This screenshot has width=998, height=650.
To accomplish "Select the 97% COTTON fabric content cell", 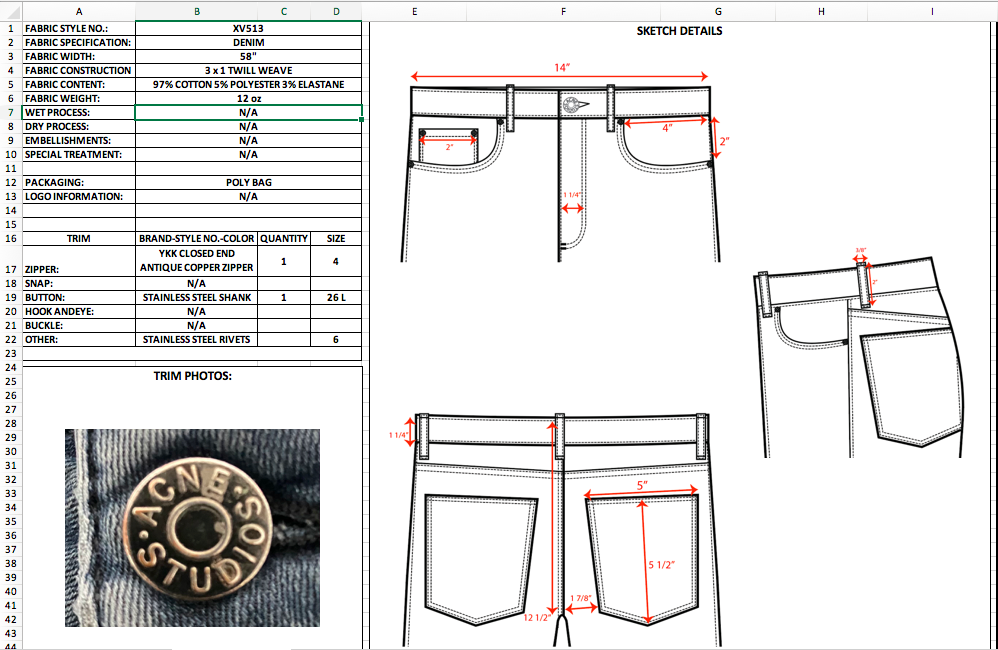I will click(x=248, y=85).
